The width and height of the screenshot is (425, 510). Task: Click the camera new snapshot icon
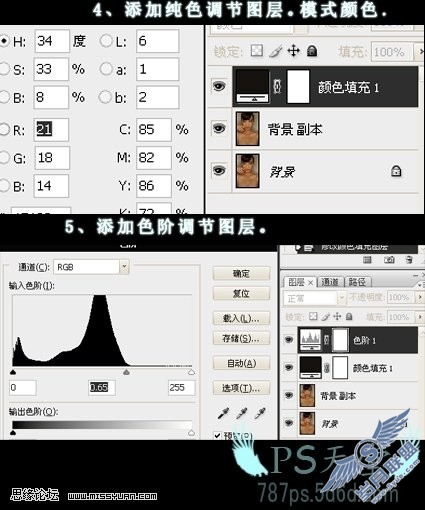tap(389, 260)
